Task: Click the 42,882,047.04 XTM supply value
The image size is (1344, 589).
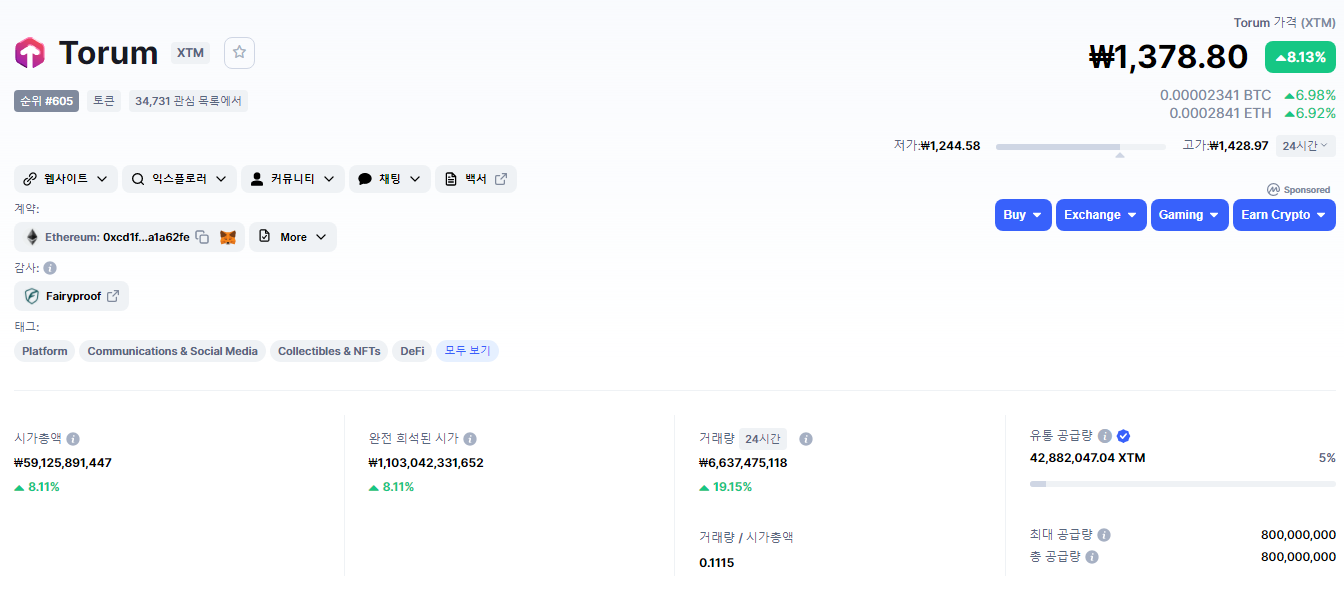Action: point(1088,458)
